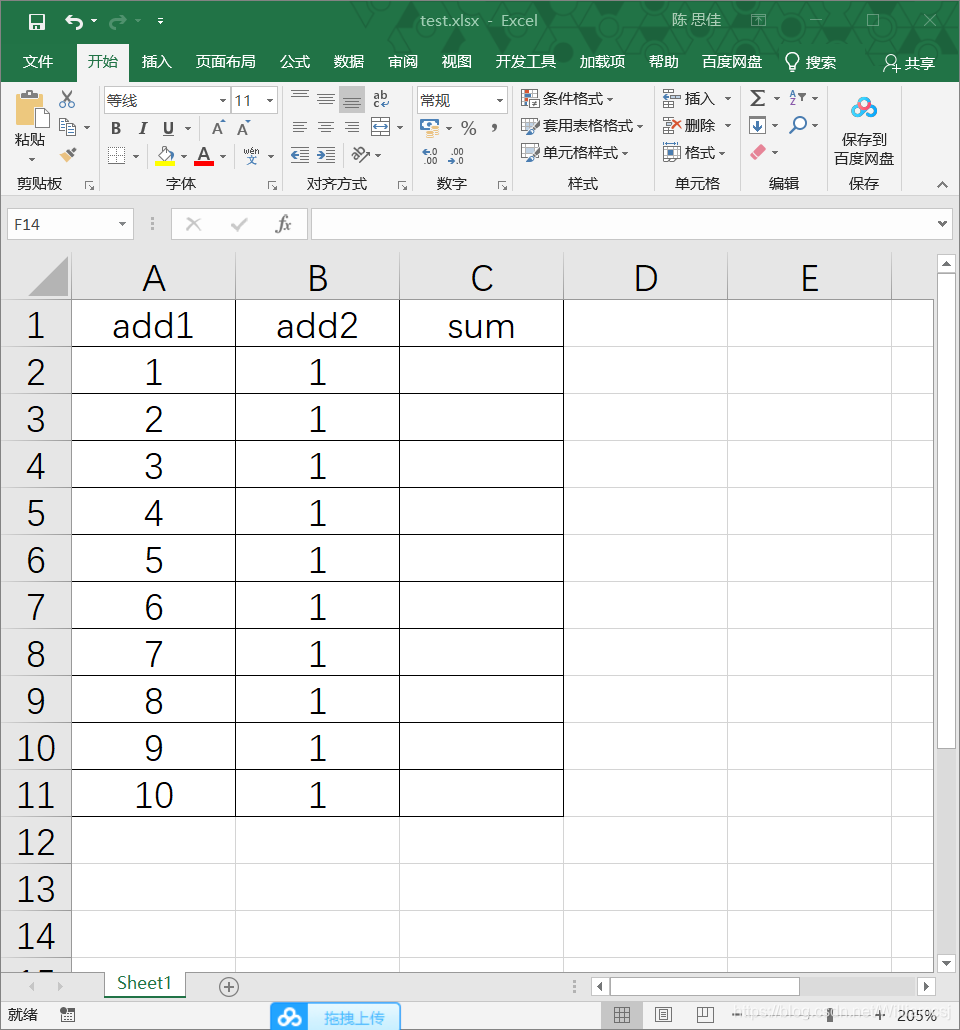Viewport: 960px width, 1030px height.
Task: Toggle Italic formatting
Action: pos(143,128)
